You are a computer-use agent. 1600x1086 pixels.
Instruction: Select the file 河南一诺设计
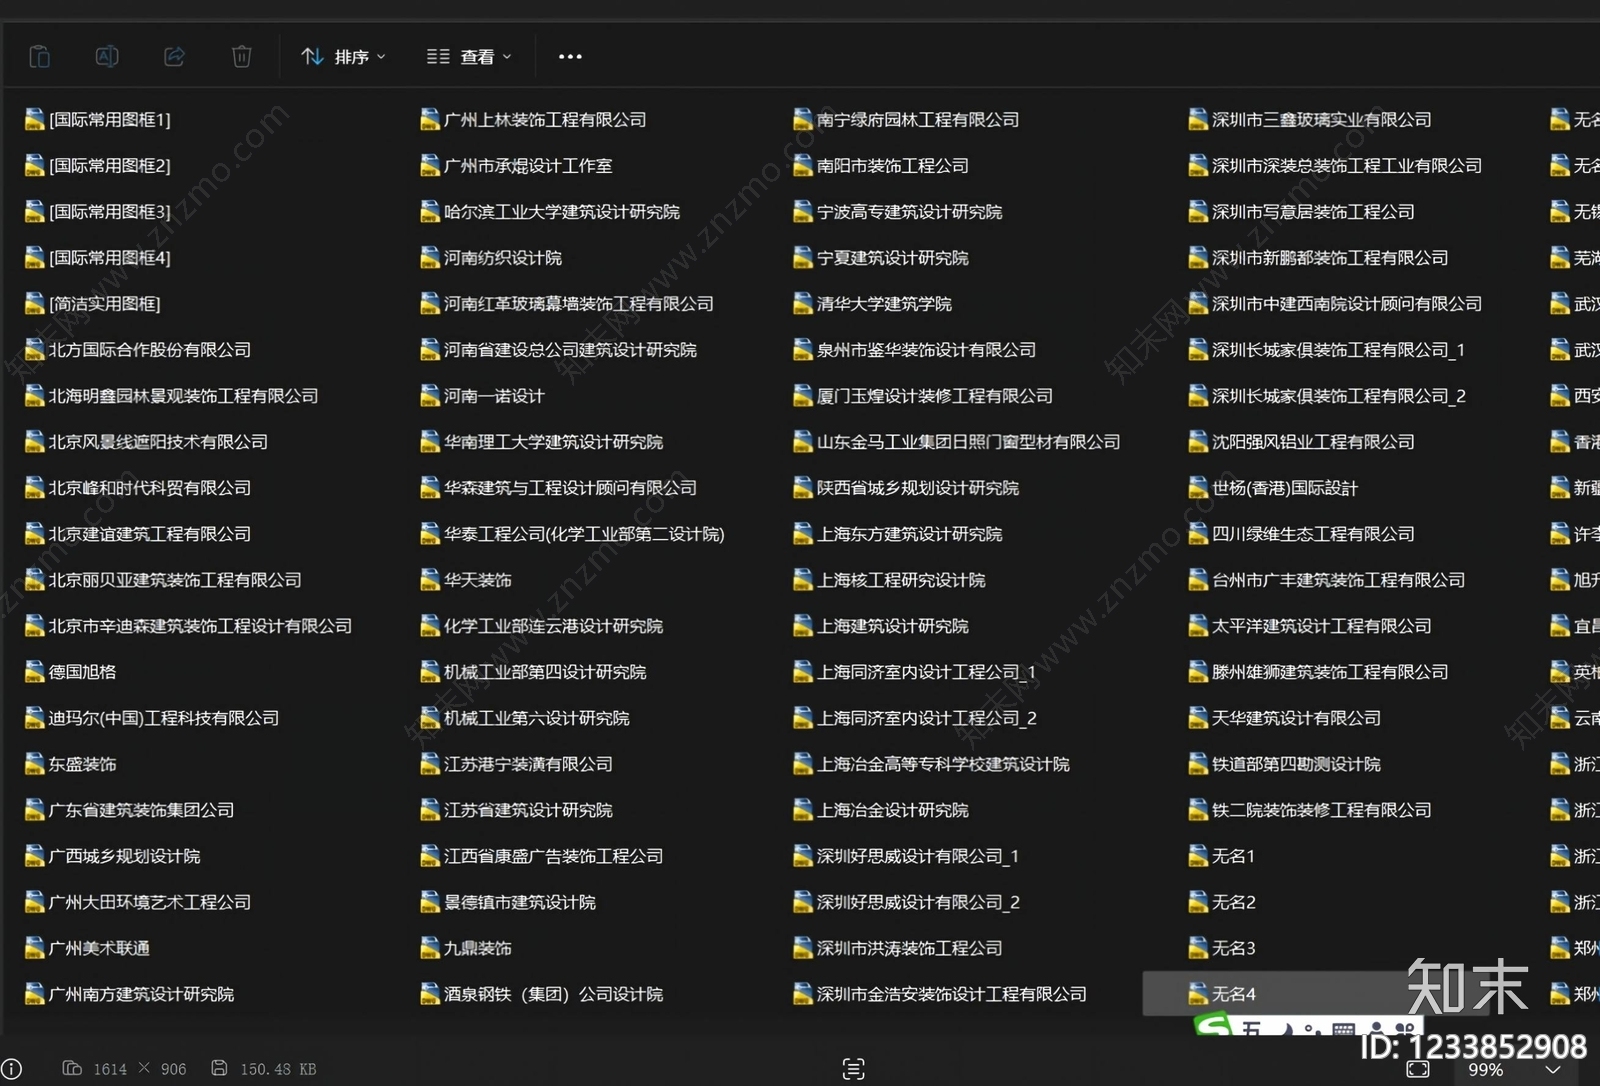482,396
